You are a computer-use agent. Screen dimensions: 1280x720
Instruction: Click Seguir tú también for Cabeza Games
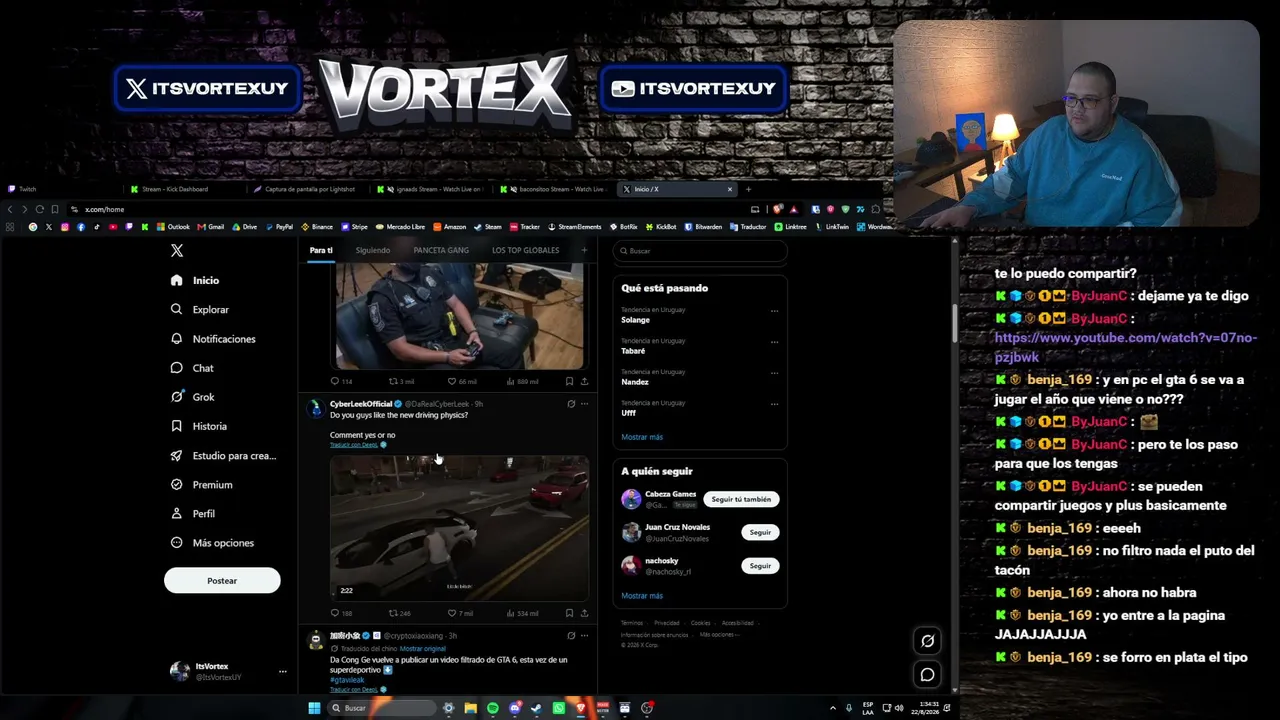point(741,499)
